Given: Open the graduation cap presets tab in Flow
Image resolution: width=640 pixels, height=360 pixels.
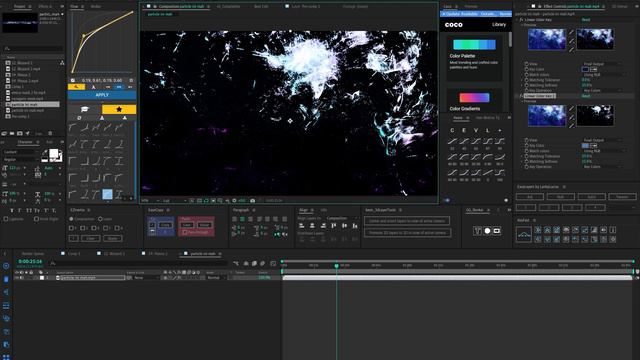Looking at the screenshot, I should (84, 109).
